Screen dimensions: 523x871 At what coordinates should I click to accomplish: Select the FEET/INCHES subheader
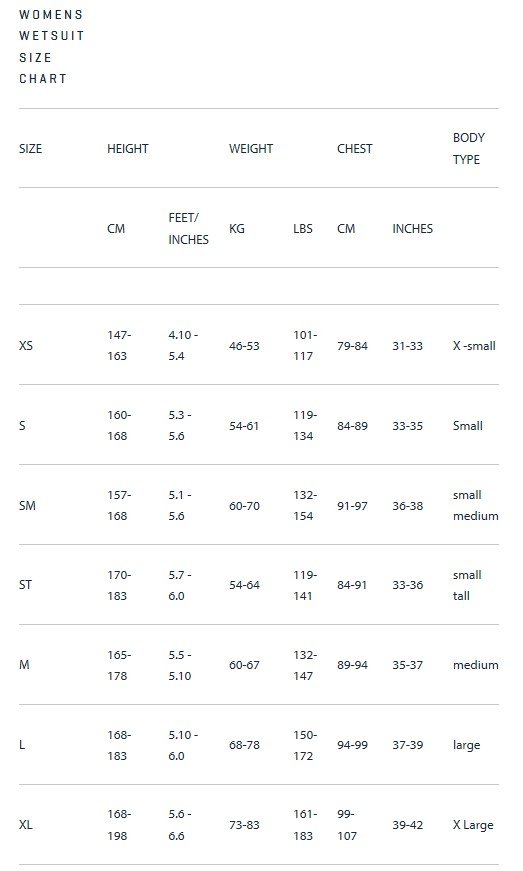point(188,228)
